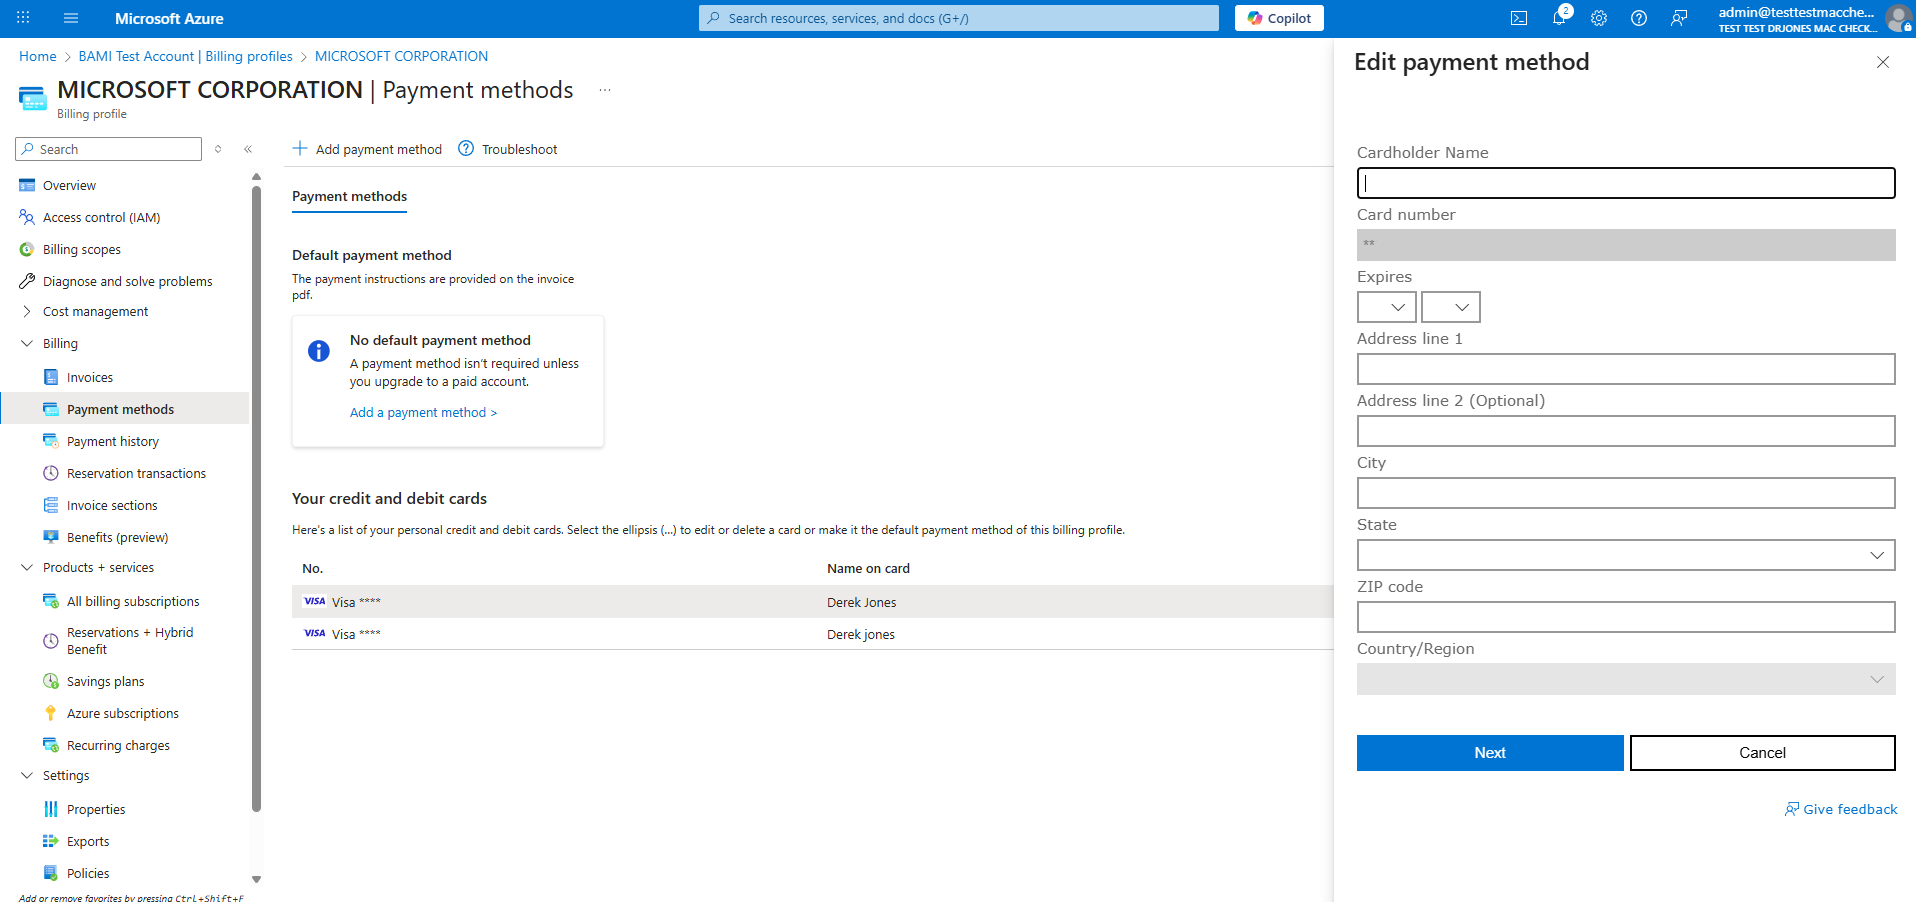Screen dimensions: 1916x902
Task: Click the 'Add a payment method >' link
Action: click(423, 412)
